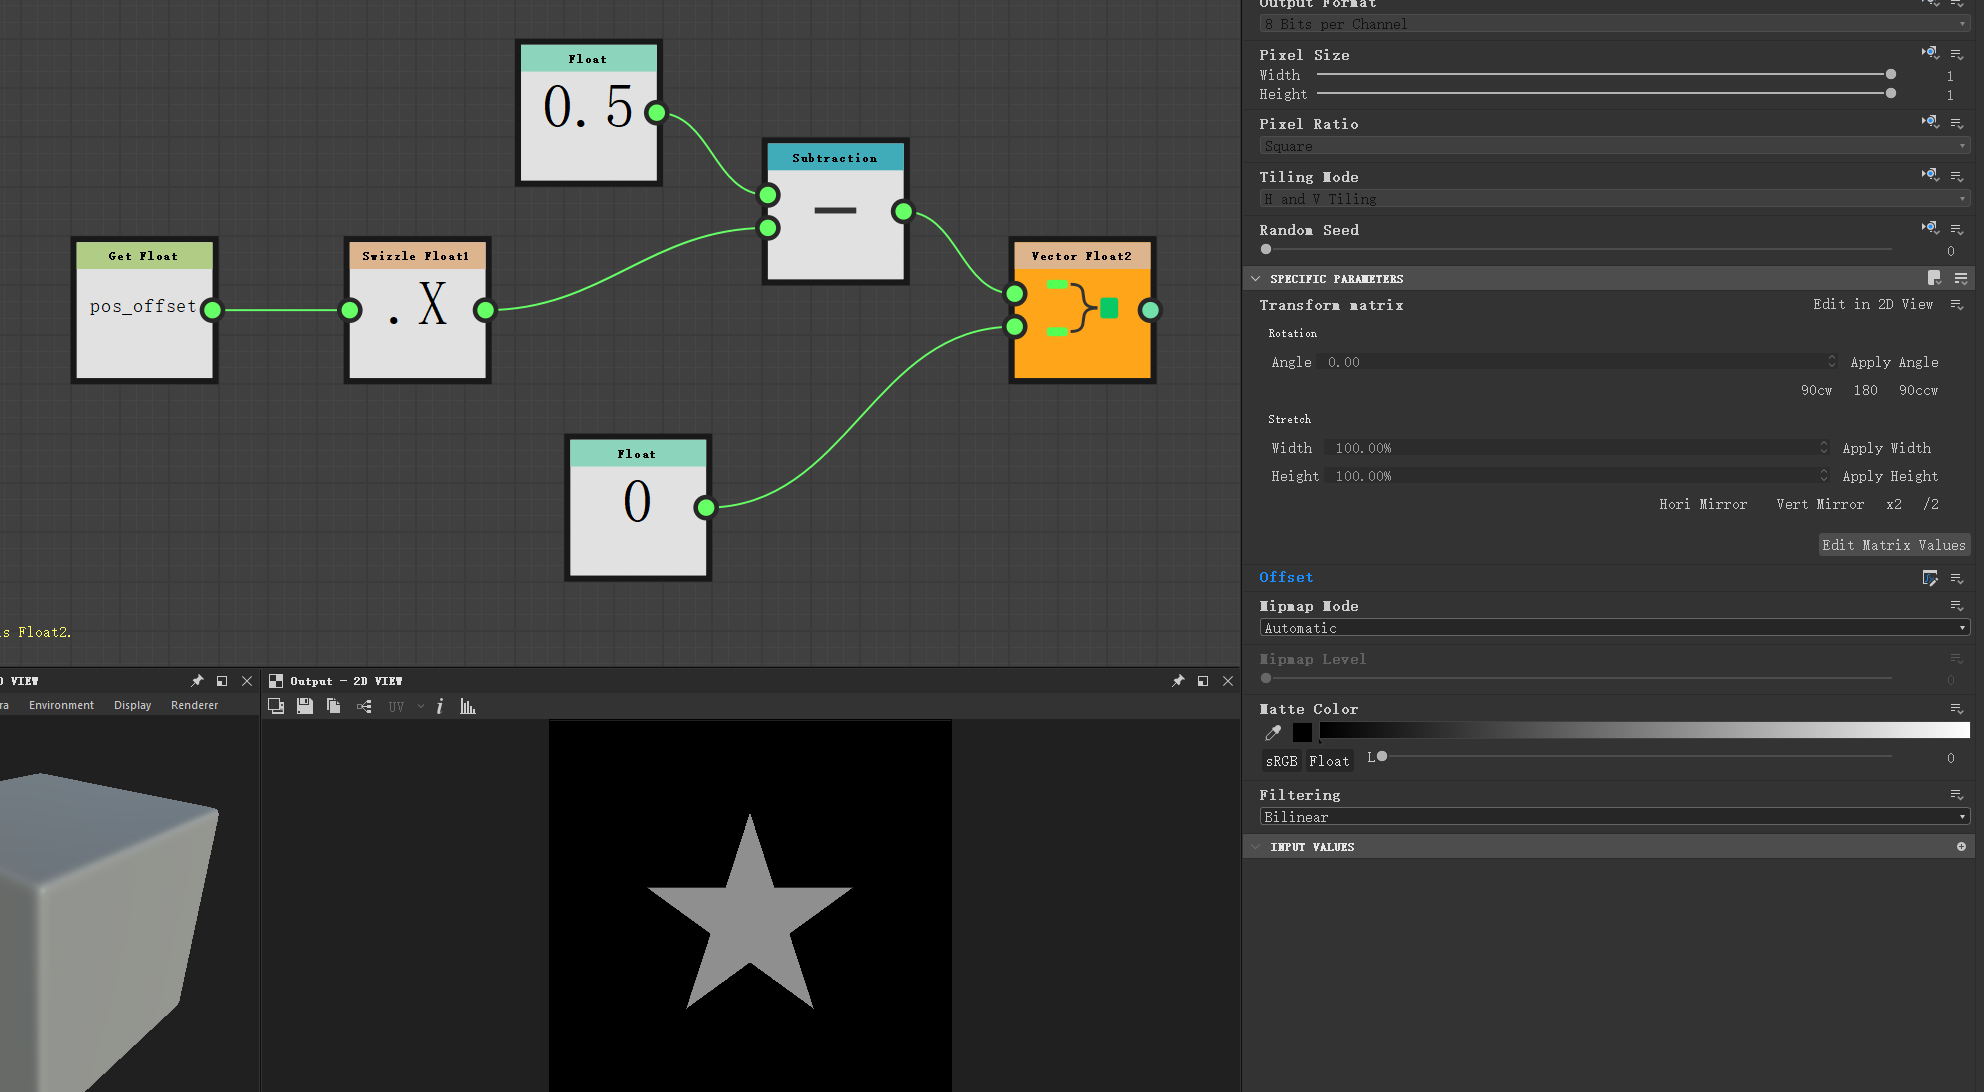Click the /2 stretch button

tap(1931, 504)
